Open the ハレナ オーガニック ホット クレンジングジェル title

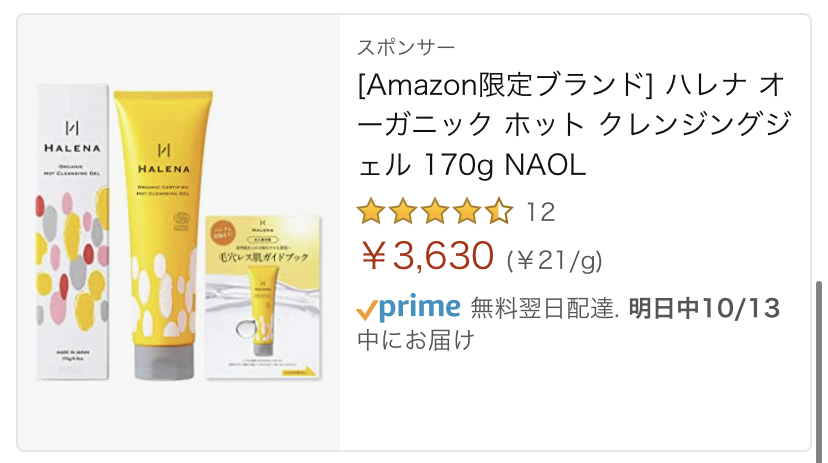pos(575,125)
